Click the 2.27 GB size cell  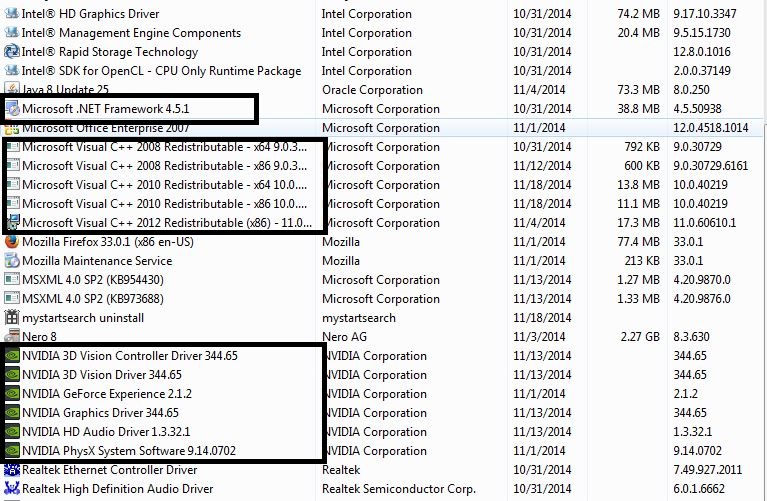640,337
